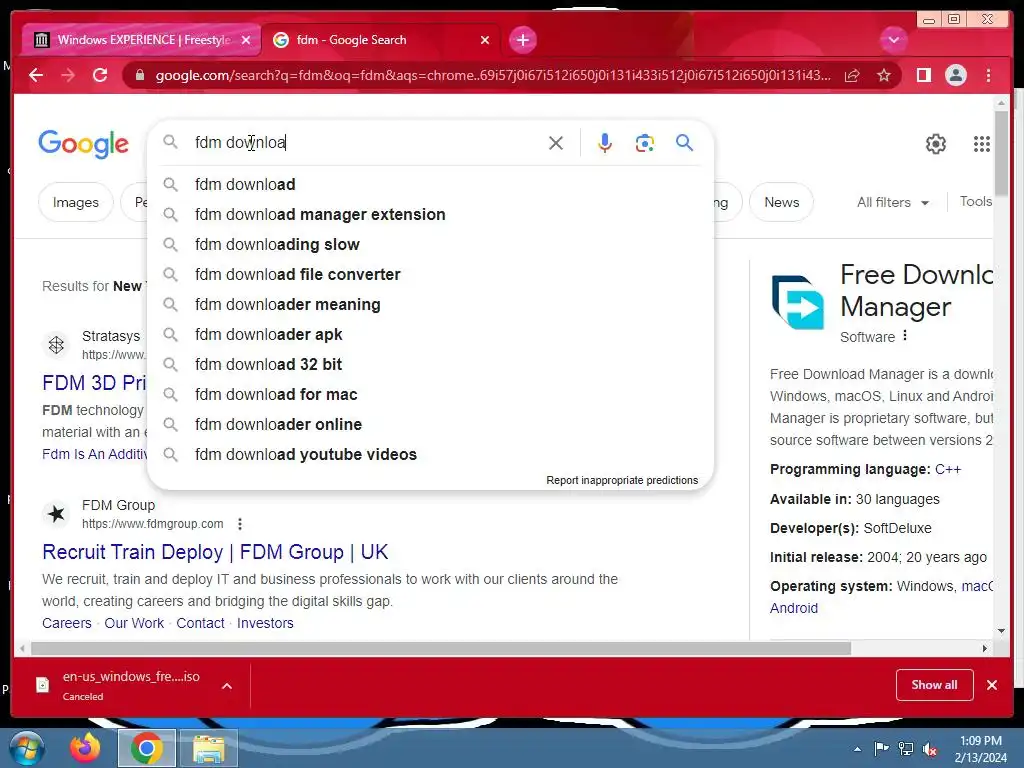The width and height of the screenshot is (1024, 768).
Task: Choose suggestion "fdm download manager extension"
Action: click(x=431, y=215)
